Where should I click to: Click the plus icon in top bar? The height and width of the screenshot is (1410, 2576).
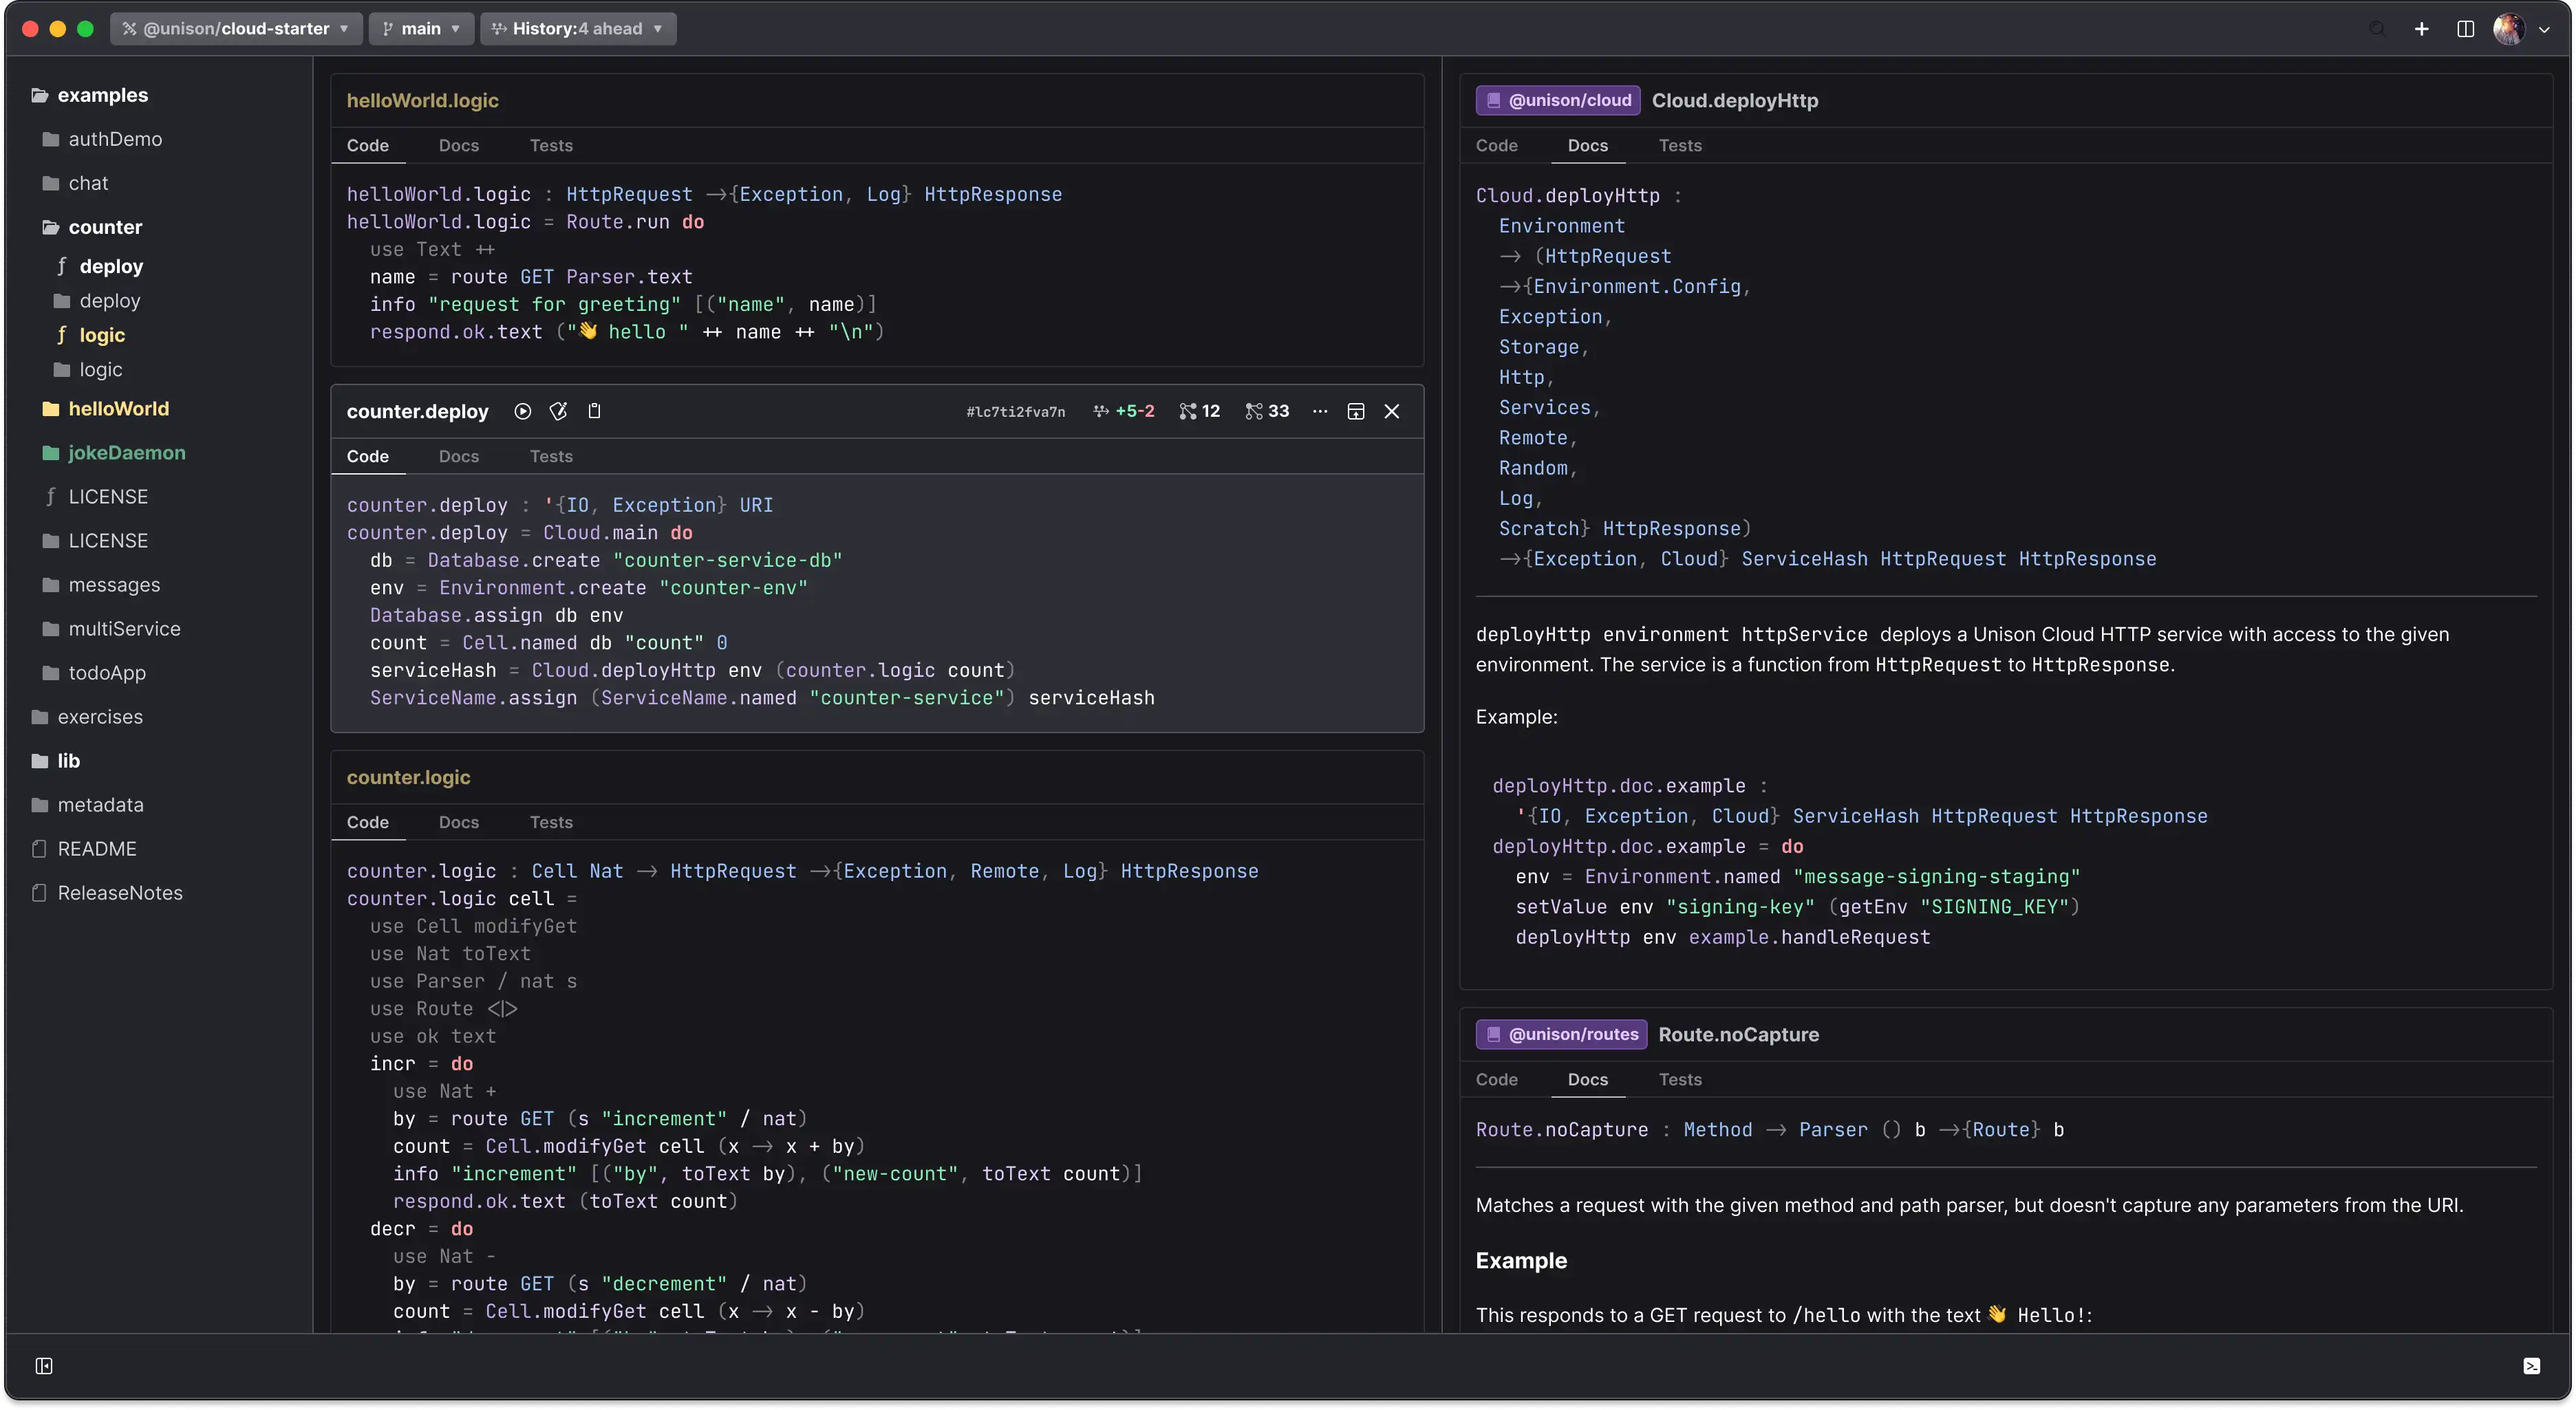(2421, 29)
